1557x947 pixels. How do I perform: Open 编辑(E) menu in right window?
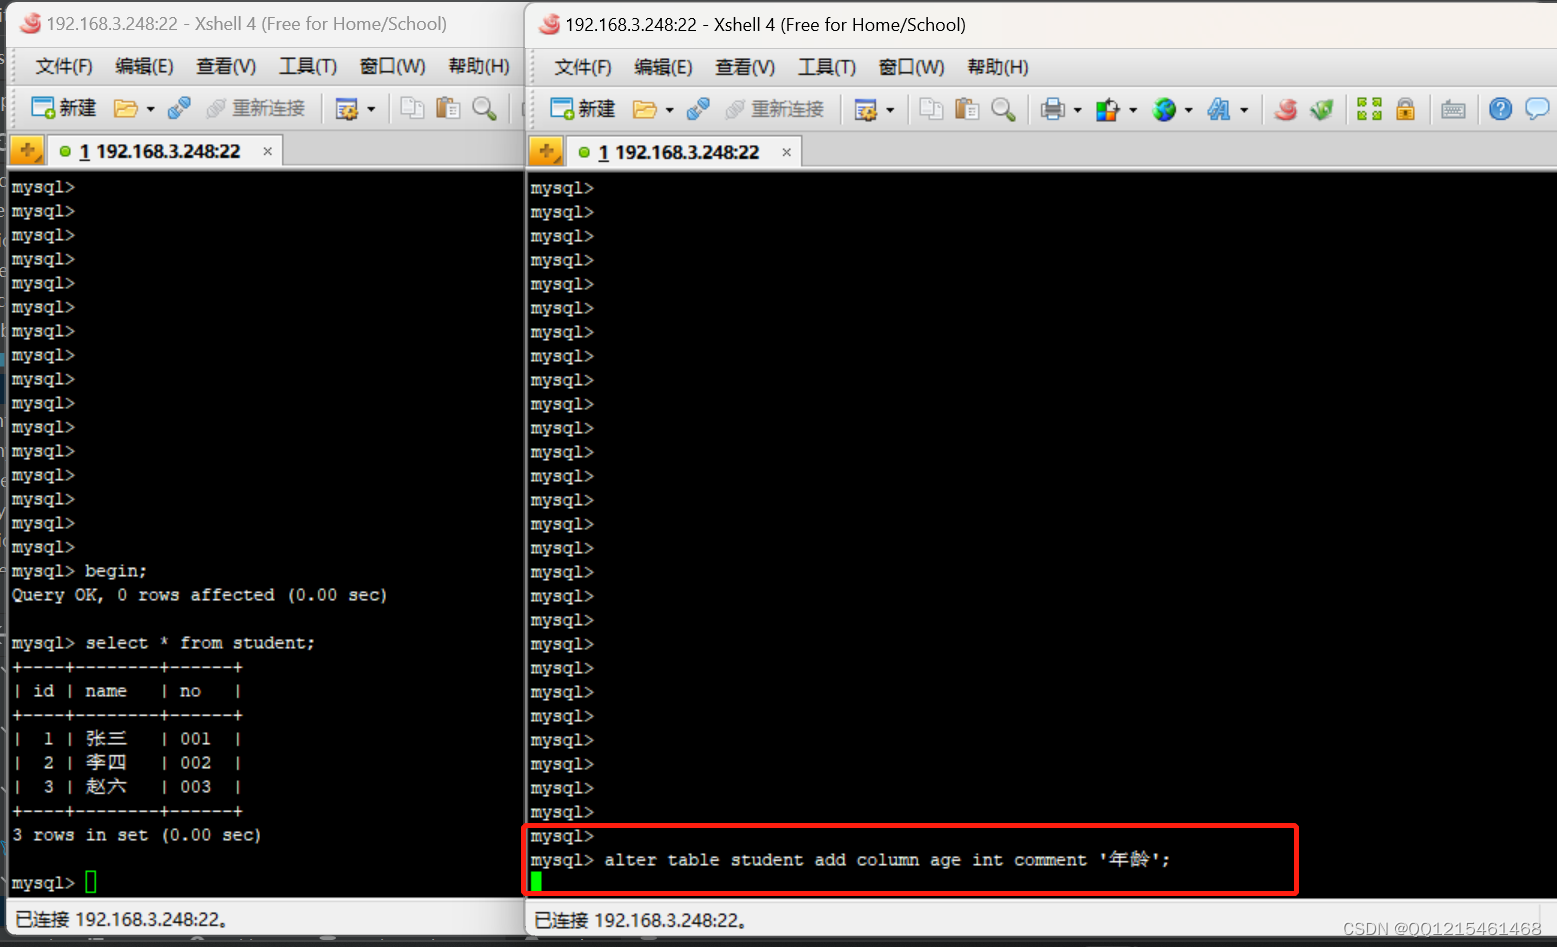click(663, 67)
